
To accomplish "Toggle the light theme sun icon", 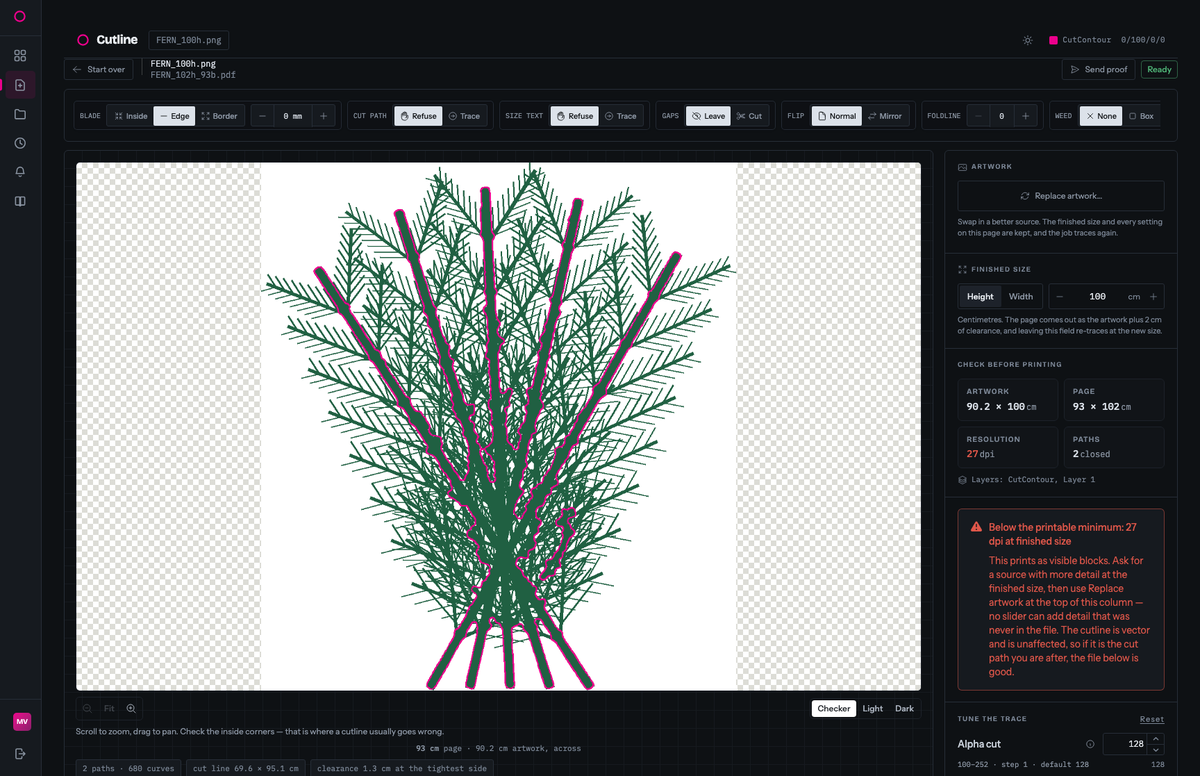I will pyautogui.click(x=1027, y=41).
